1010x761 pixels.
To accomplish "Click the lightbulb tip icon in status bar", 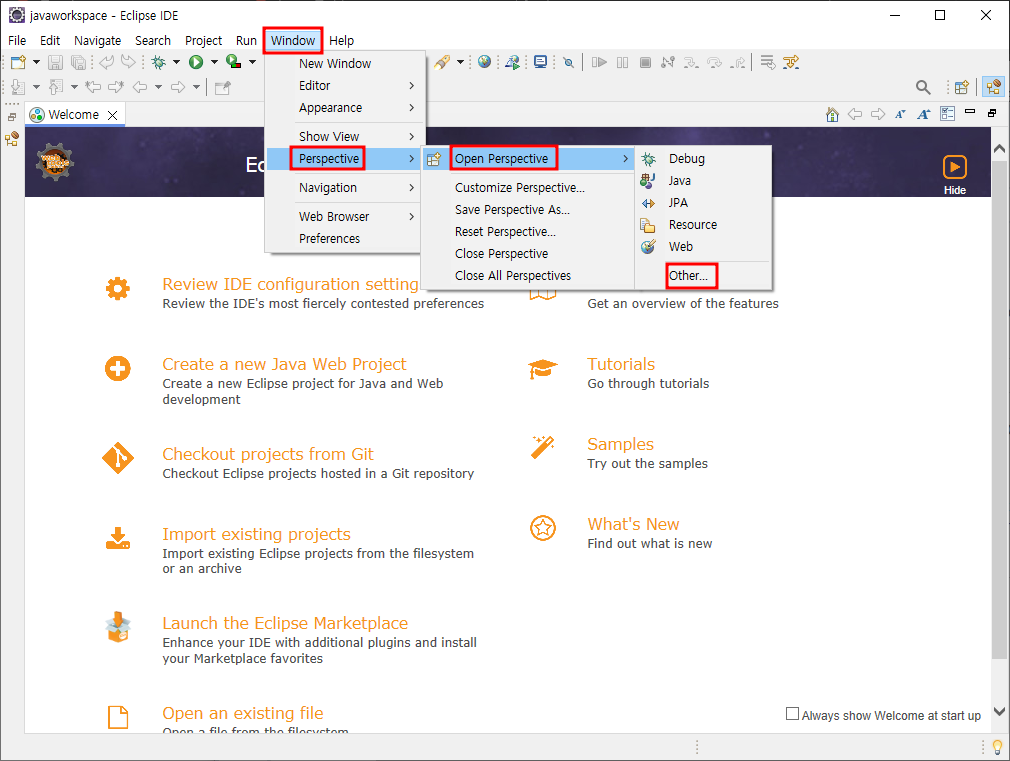I will 997,747.
